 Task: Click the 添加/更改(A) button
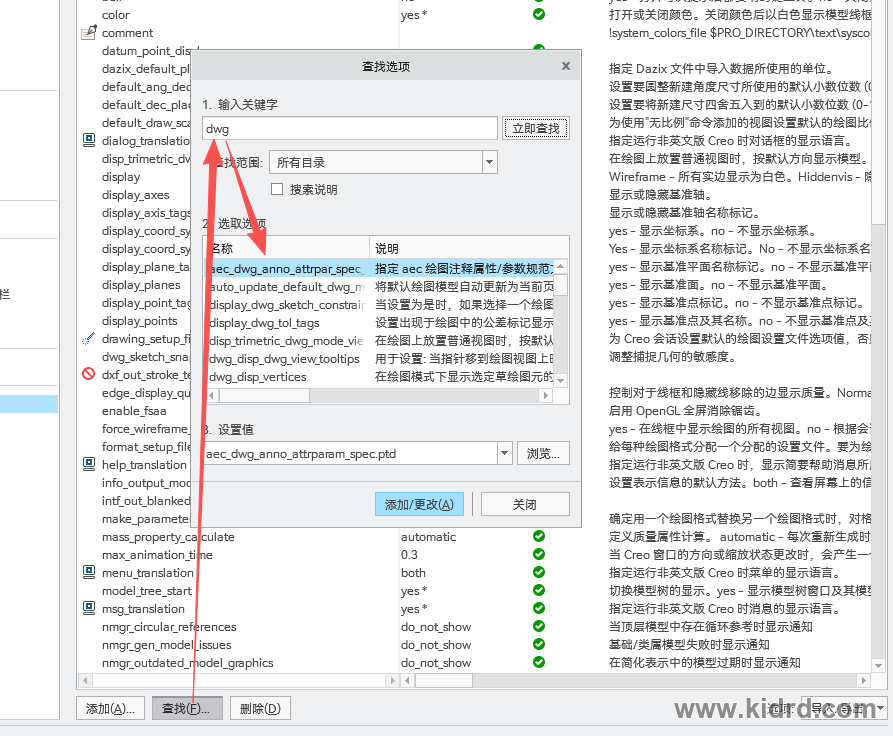tap(419, 504)
